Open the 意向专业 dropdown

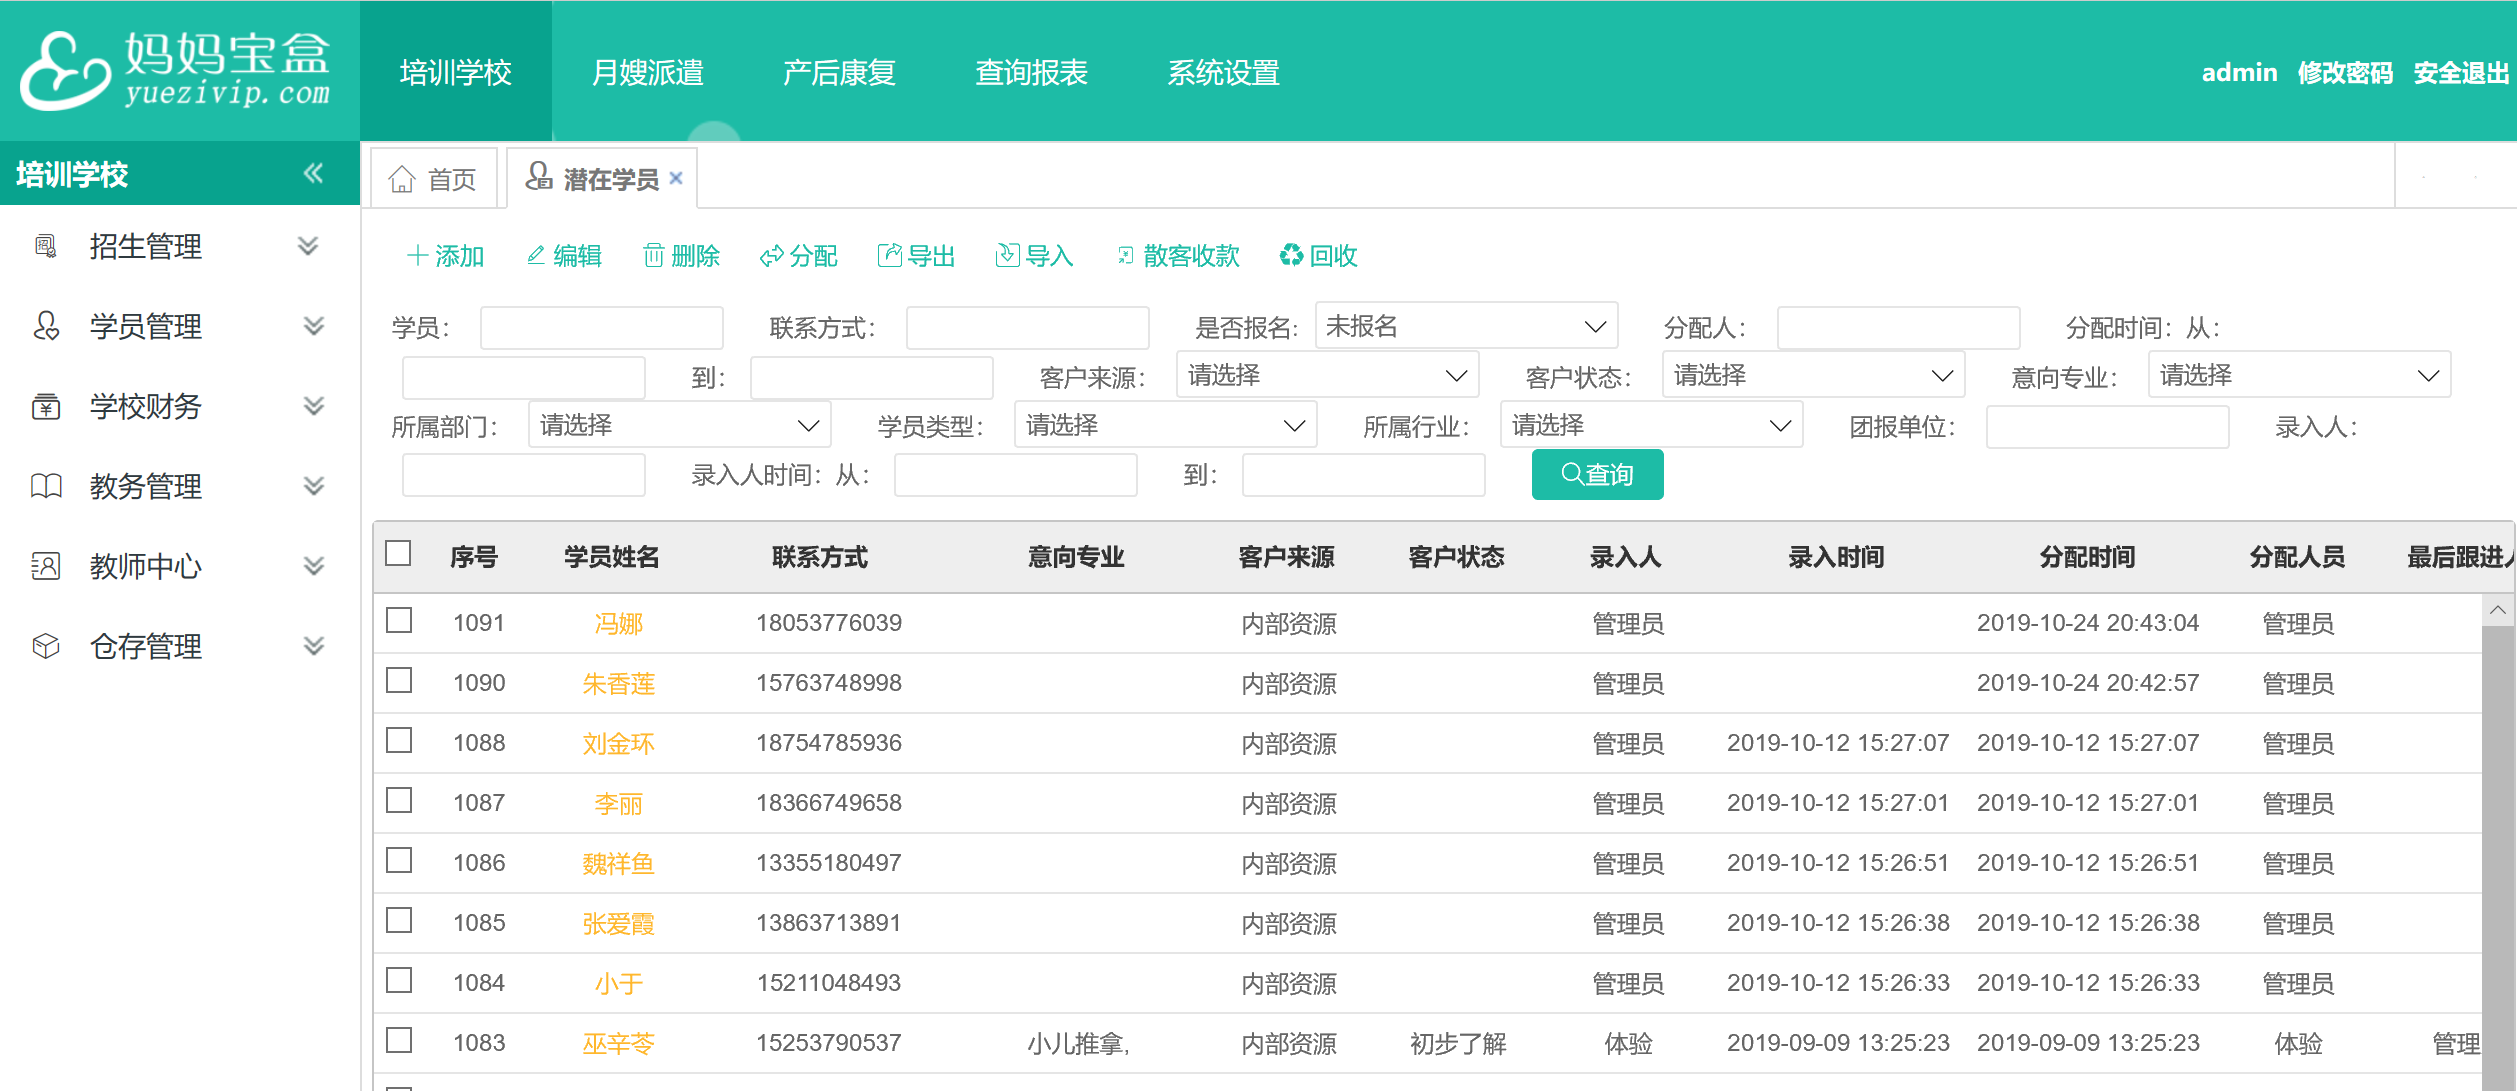[2299, 376]
